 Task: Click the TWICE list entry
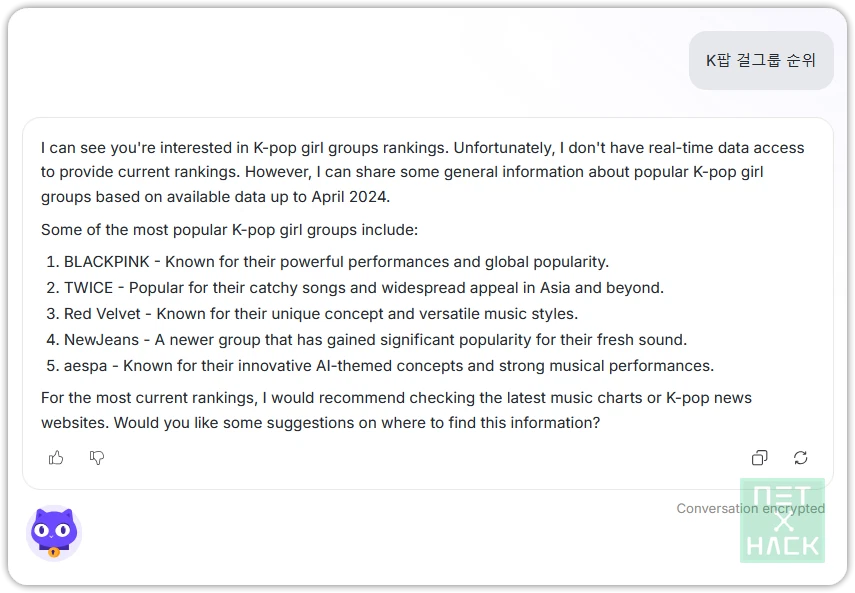pyautogui.click(x=355, y=288)
